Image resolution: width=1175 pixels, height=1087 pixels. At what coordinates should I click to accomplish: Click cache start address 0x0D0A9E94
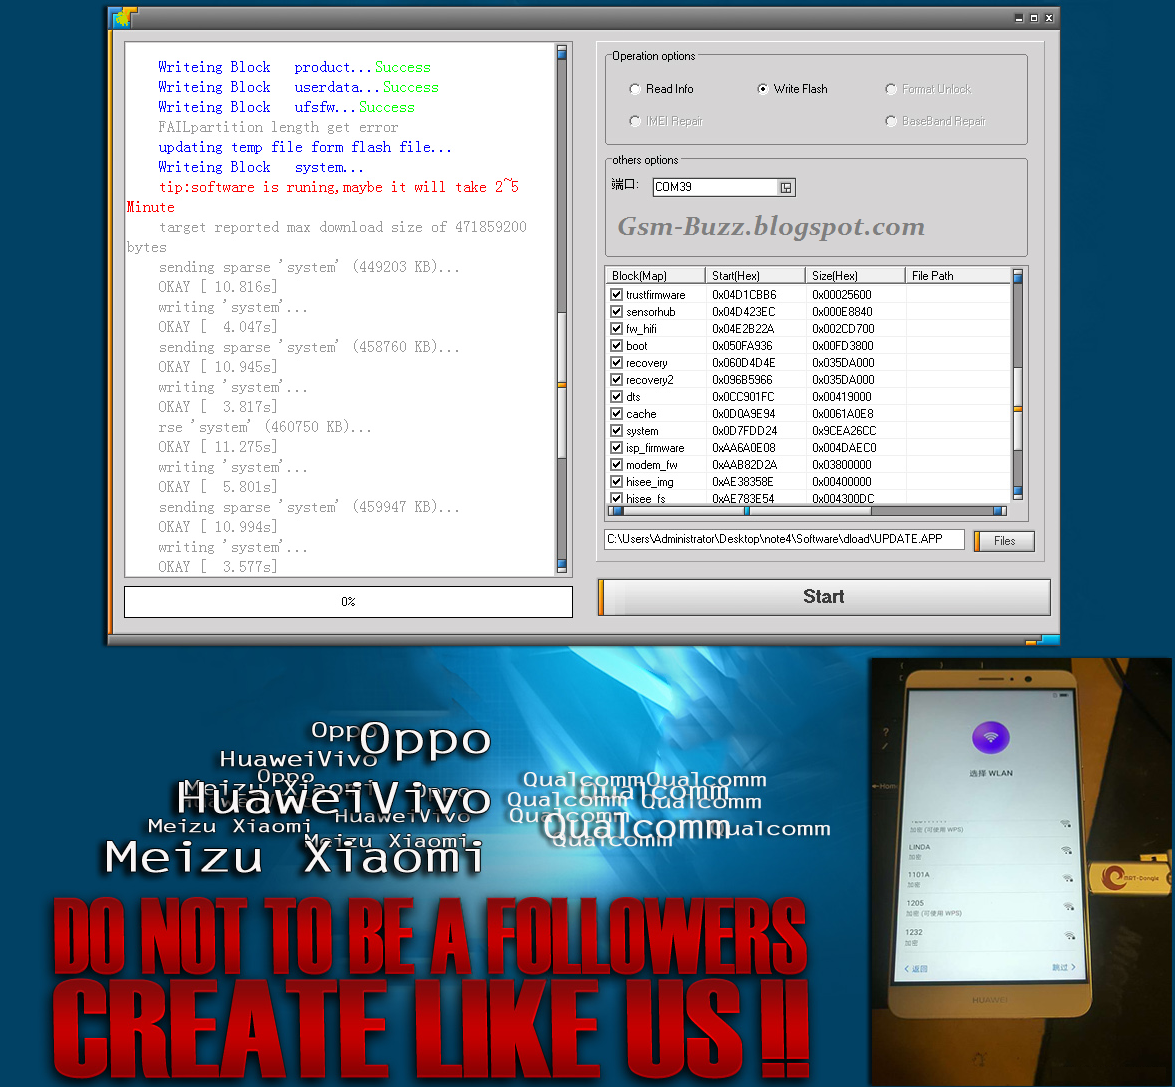click(x=743, y=414)
